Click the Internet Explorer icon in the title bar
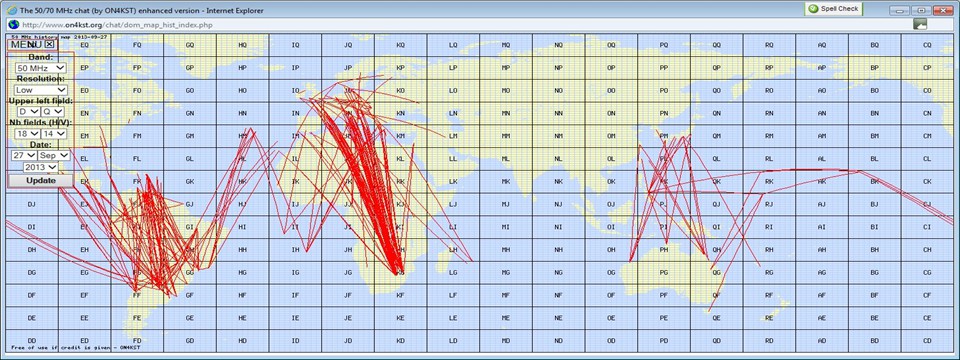 pyautogui.click(x=13, y=10)
